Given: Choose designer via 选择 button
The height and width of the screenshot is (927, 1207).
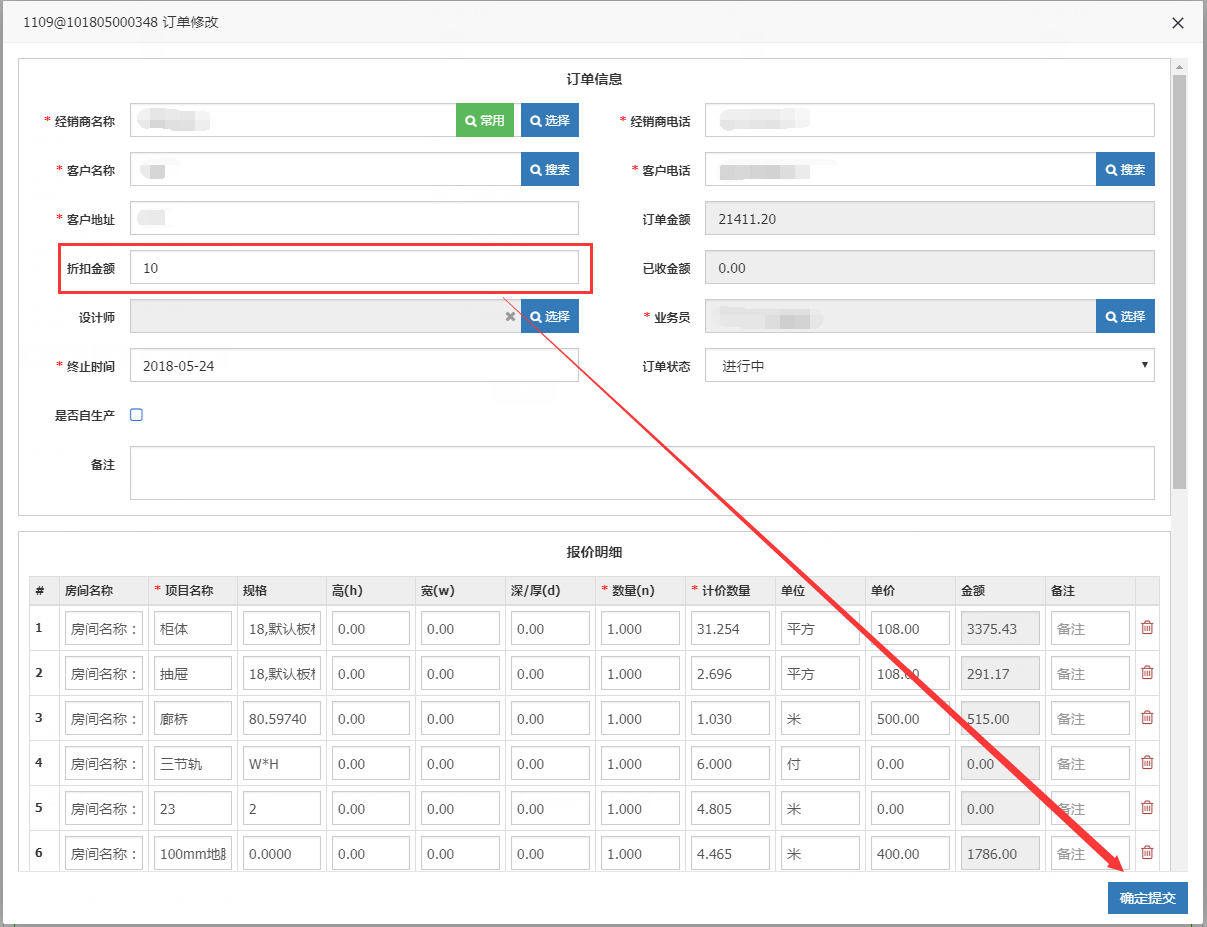Looking at the screenshot, I should point(550,317).
